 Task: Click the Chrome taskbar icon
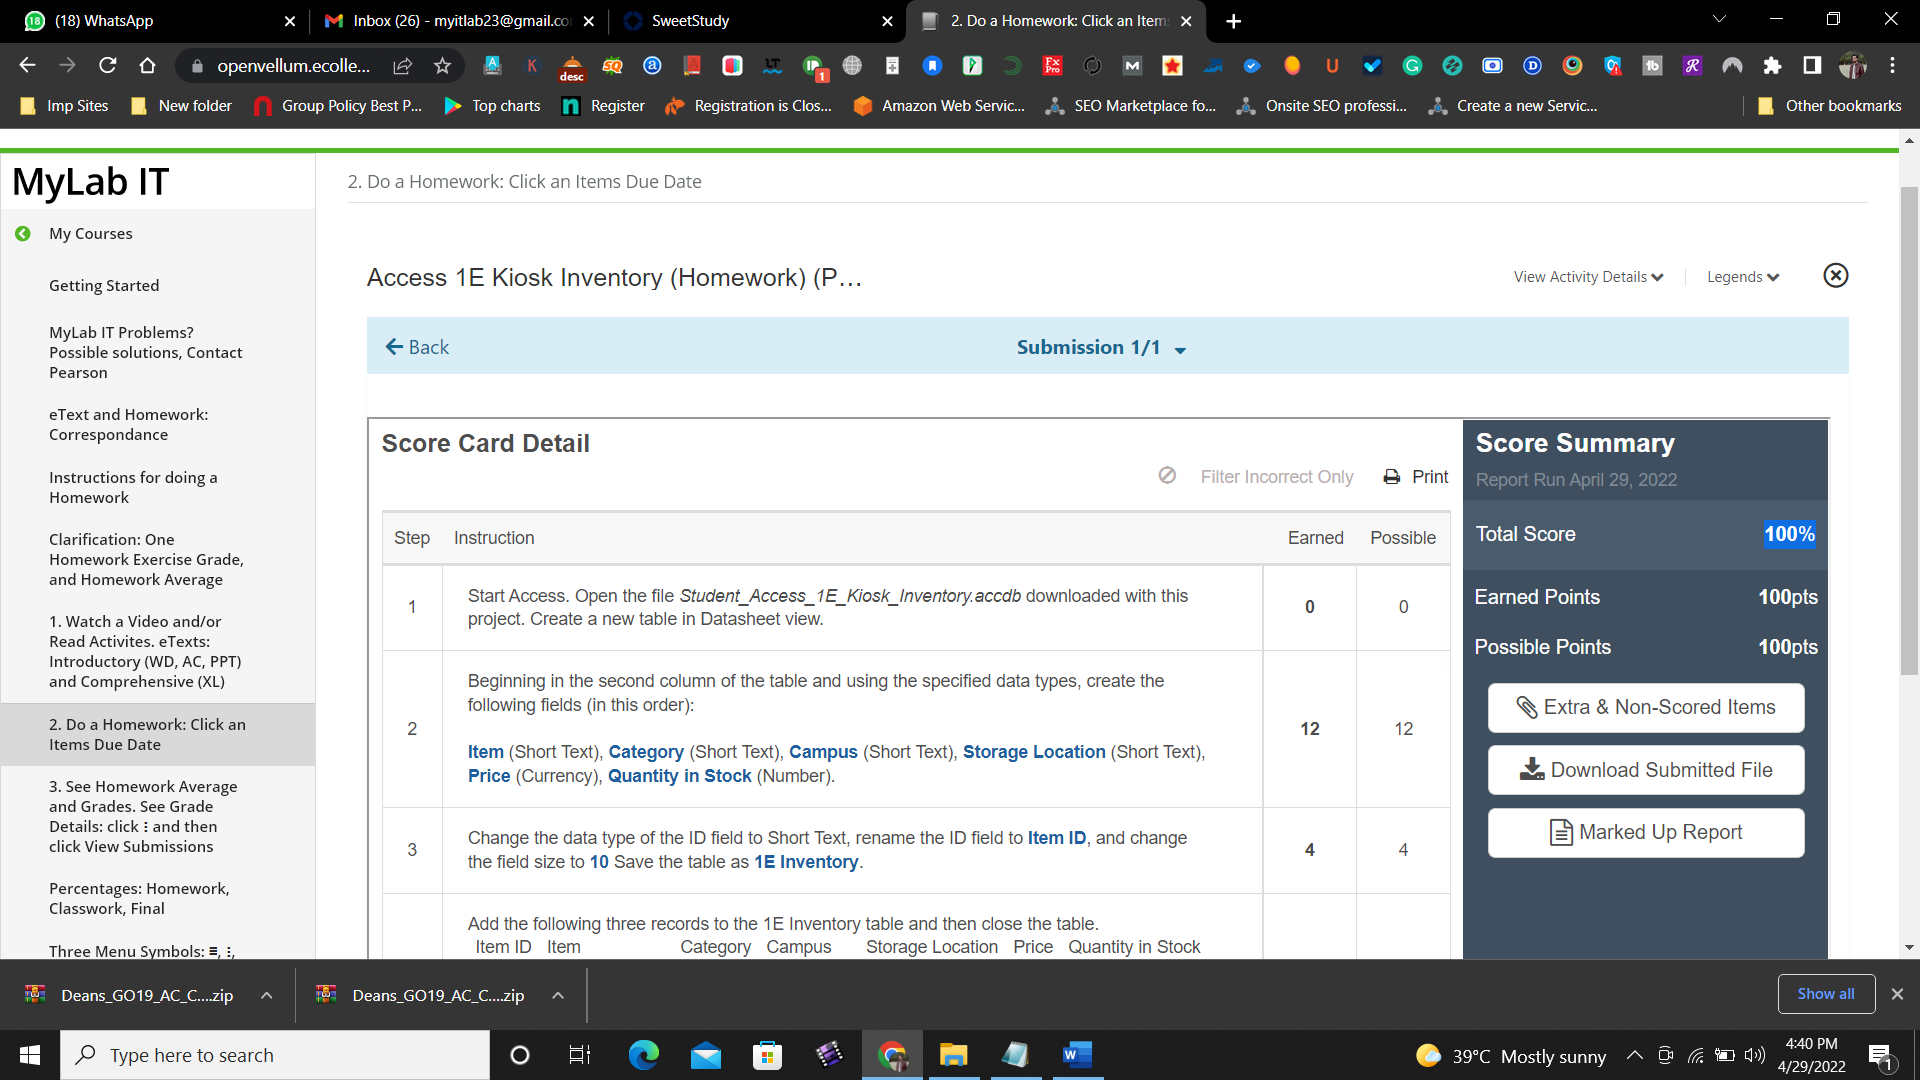pos(892,1055)
